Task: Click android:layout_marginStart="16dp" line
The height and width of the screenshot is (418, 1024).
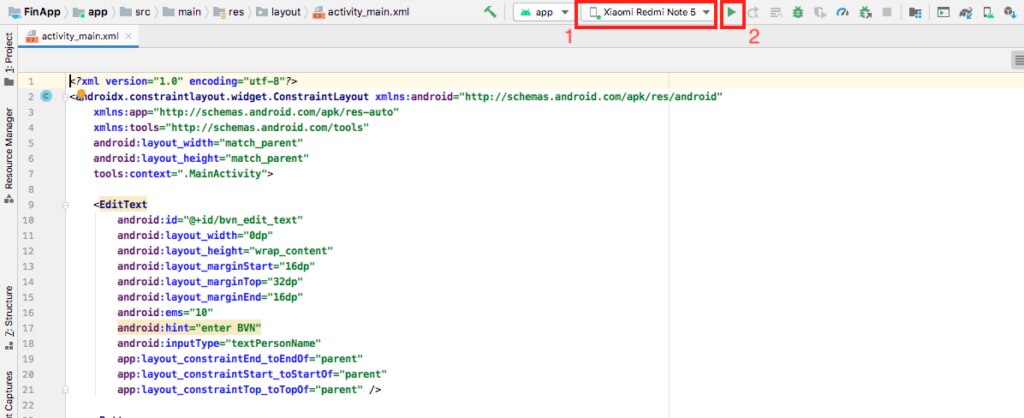Action: (216, 266)
